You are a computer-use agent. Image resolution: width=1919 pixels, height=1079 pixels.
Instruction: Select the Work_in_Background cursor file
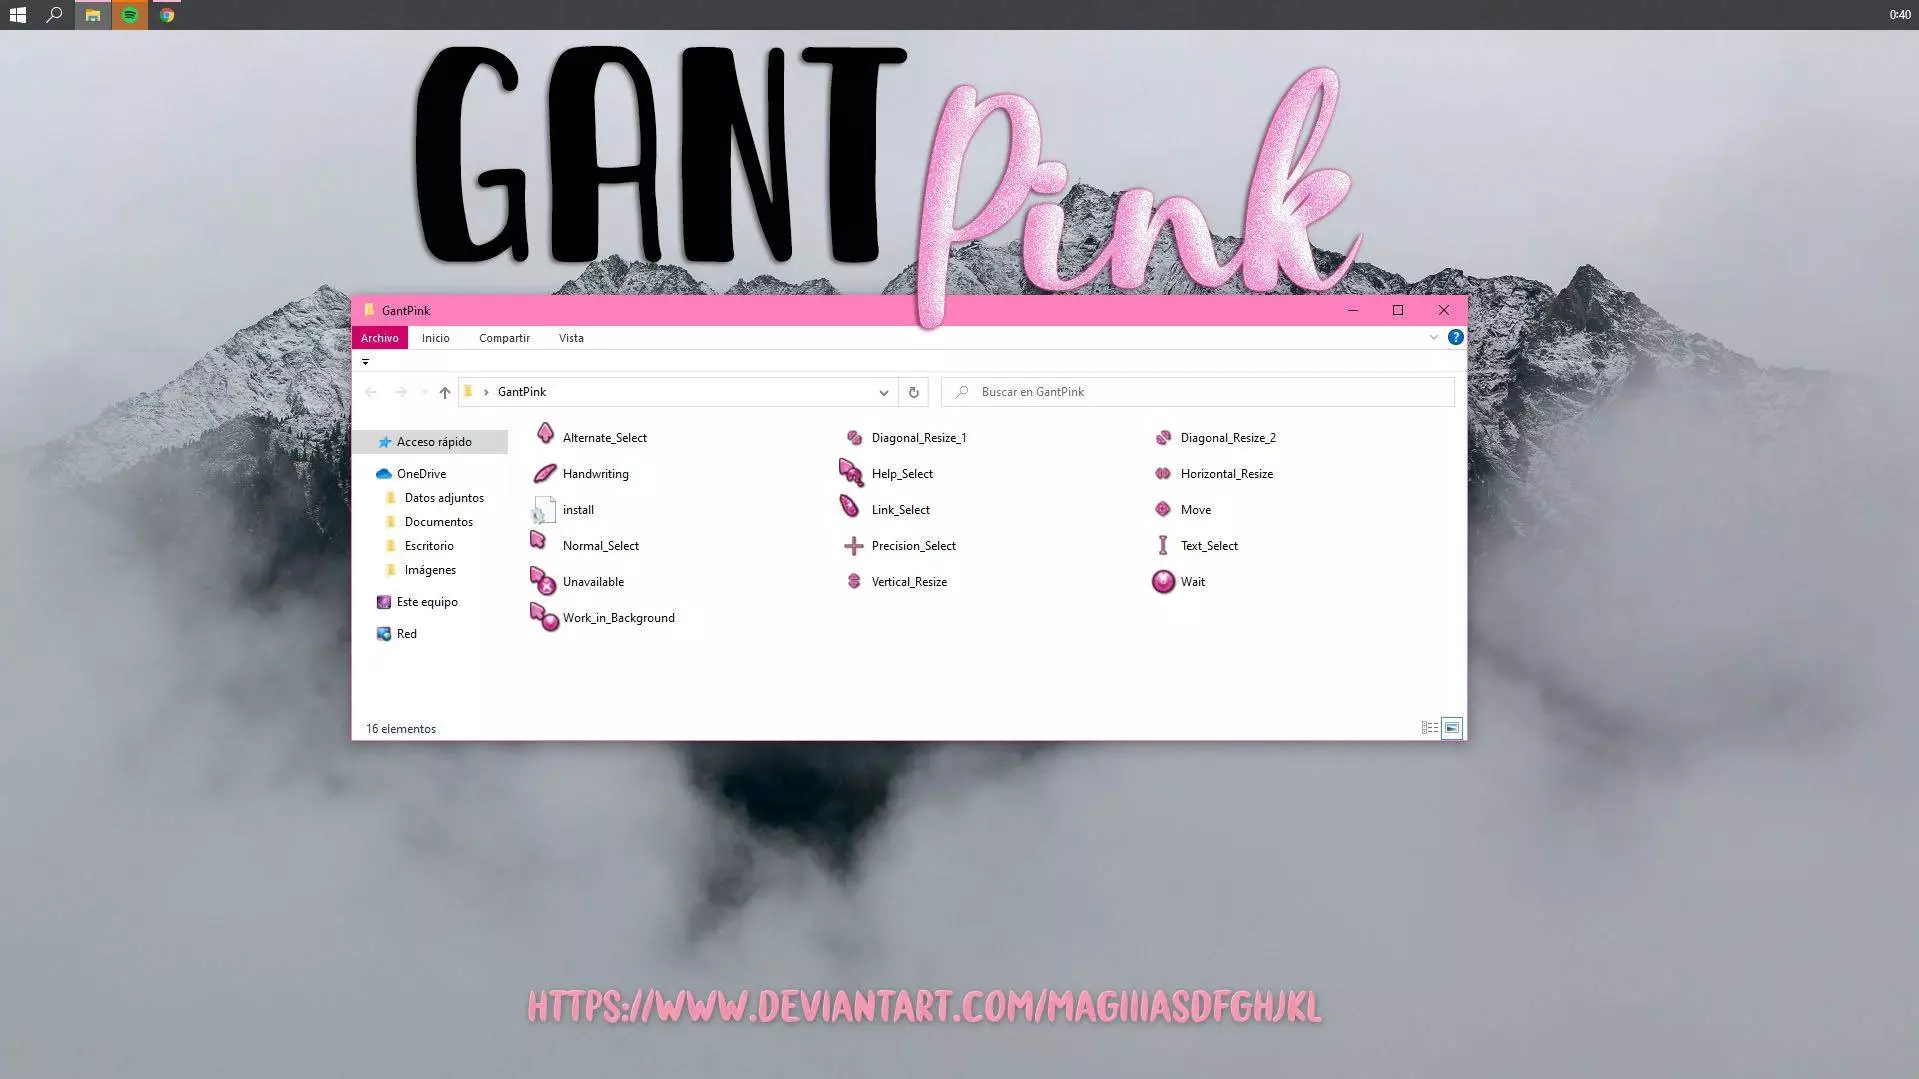(618, 618)
